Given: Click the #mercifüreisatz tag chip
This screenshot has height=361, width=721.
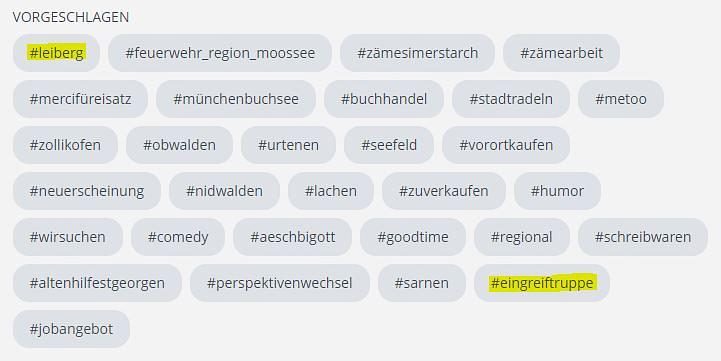Looking at the screenshot, I should pyautogui.click(x=80, y=99).
